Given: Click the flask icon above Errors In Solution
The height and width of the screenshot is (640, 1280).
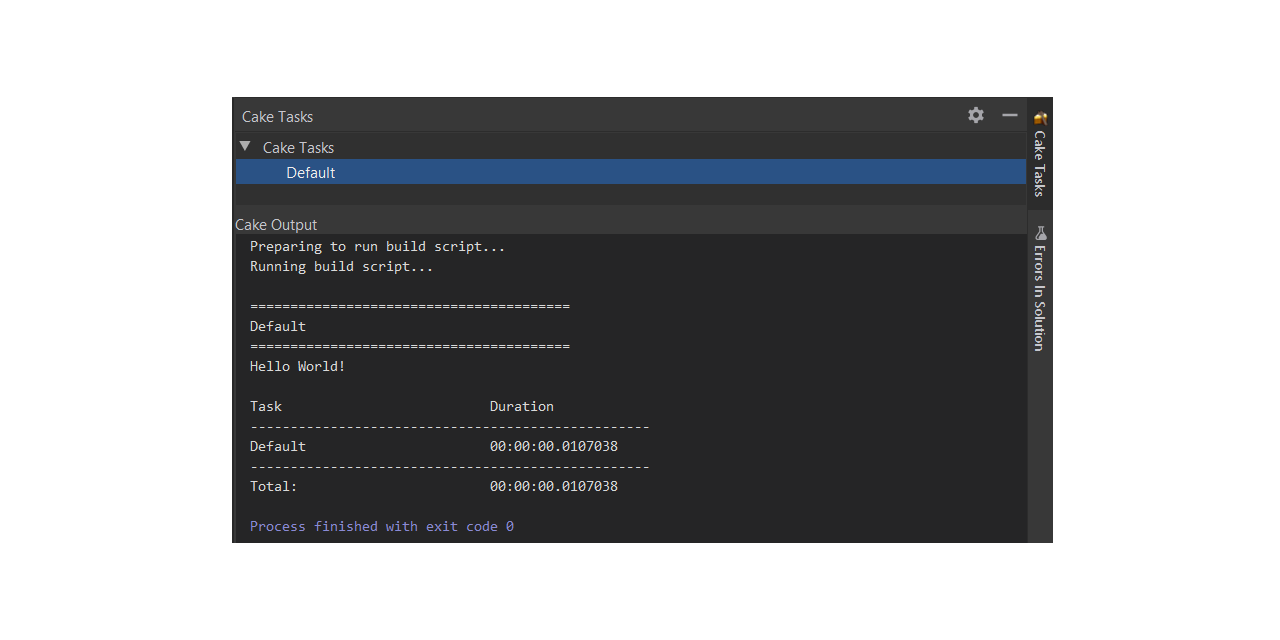Looking at the screenshot, I should tap(1040, 232).
